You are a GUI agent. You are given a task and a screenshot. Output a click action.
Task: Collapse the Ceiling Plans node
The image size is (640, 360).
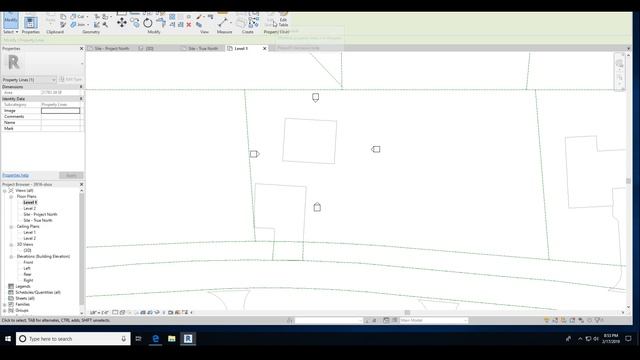point(11,227)
